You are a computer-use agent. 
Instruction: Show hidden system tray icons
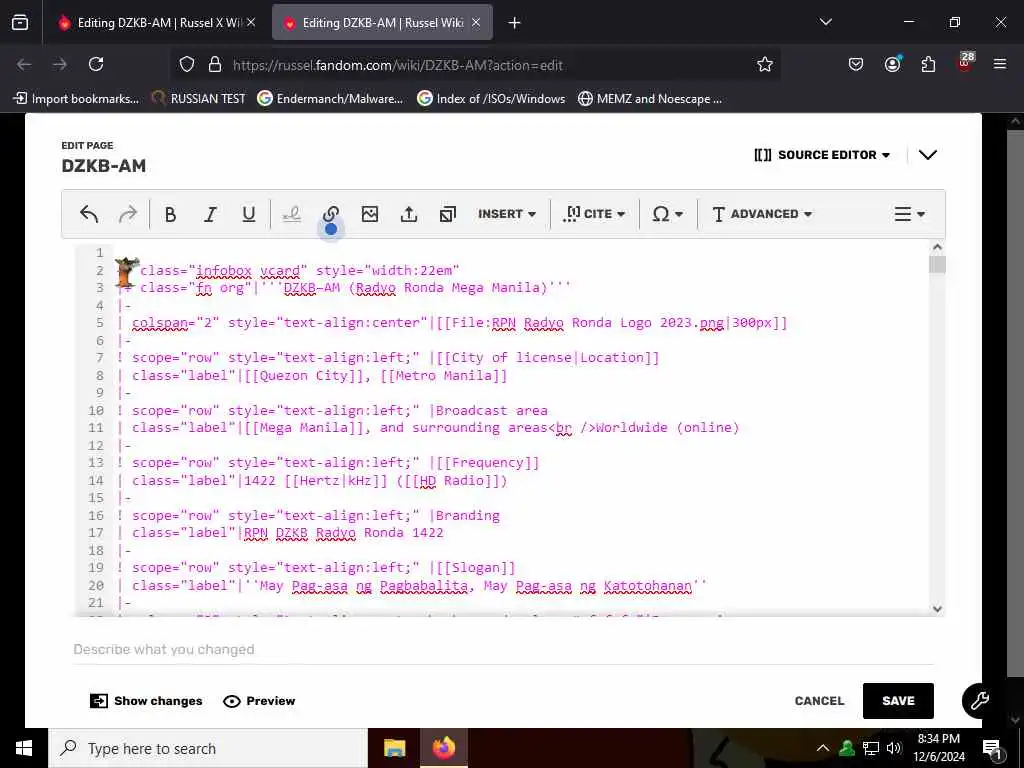click(x=823, y=748)
